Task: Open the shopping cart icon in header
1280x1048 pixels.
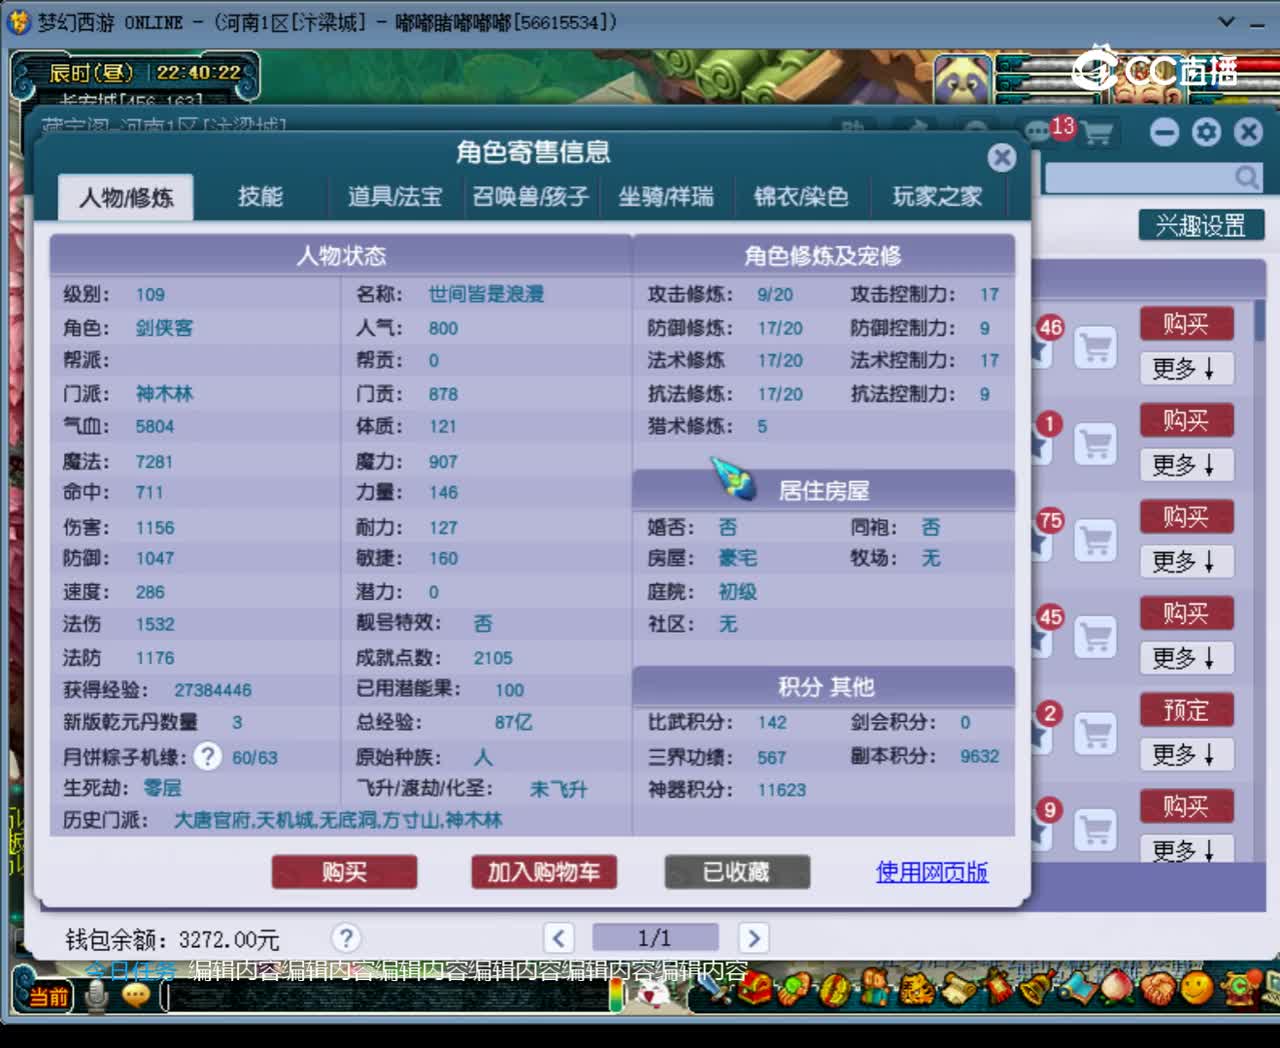Action: [x=1099, y=133]
